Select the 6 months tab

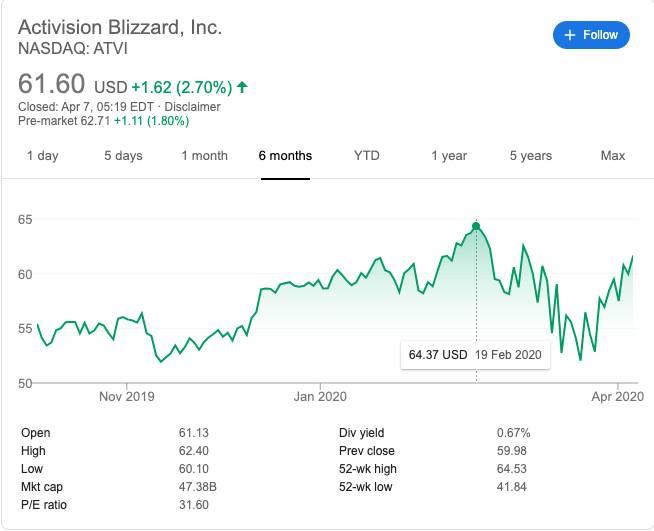(x=285, y=156)
